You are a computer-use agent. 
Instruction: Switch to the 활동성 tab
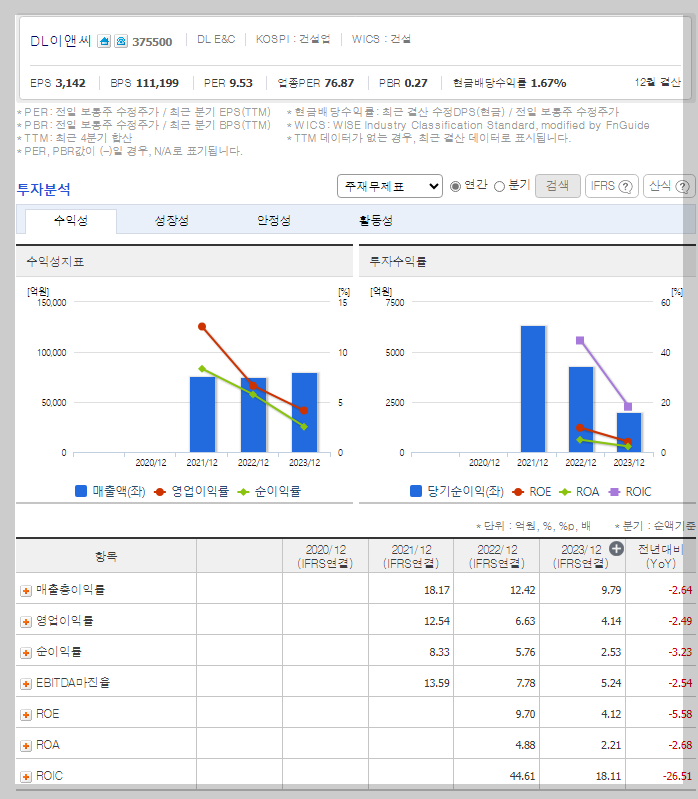(375, 221)
